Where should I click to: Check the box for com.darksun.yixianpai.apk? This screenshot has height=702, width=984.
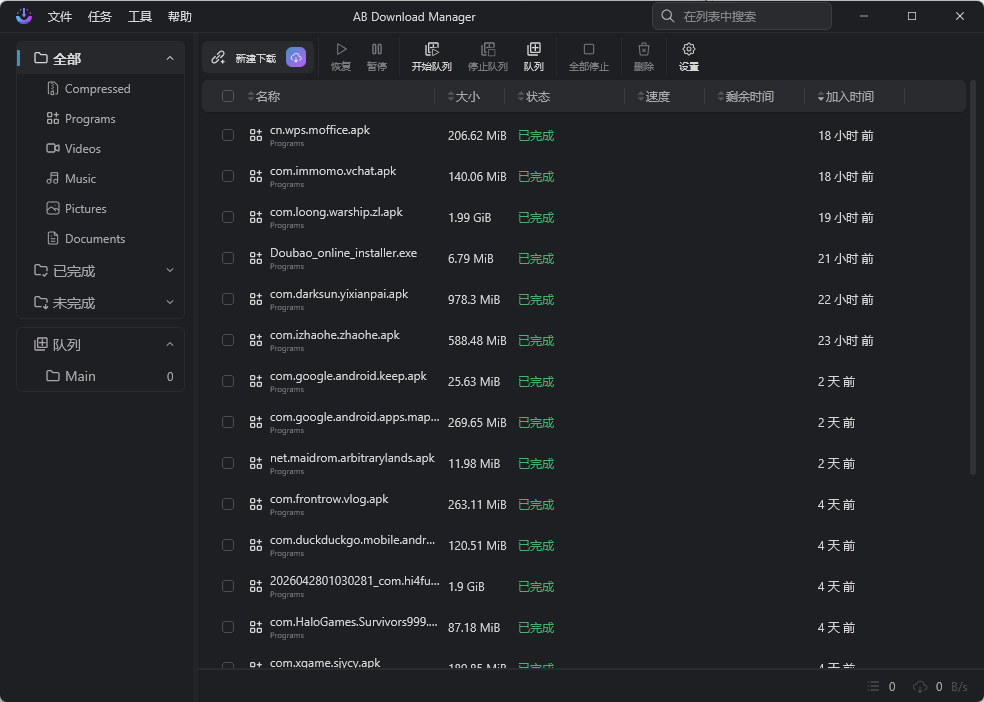click(x=228, y=299)
